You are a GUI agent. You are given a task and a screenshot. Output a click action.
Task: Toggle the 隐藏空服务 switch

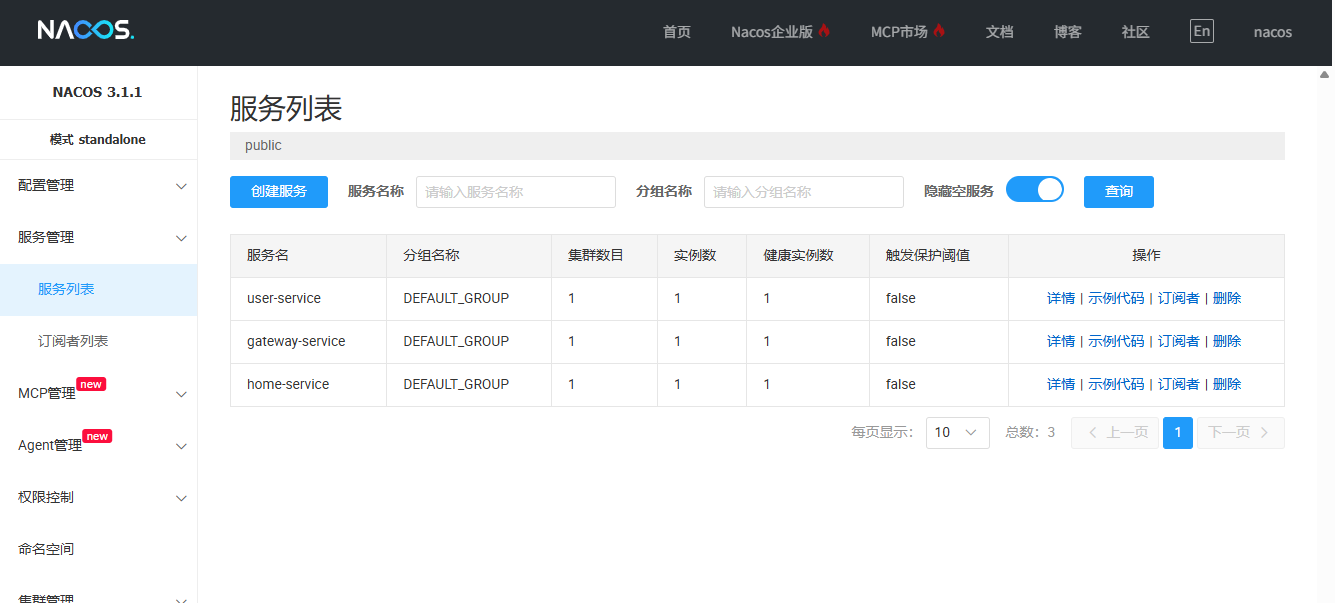point(1034,190)
